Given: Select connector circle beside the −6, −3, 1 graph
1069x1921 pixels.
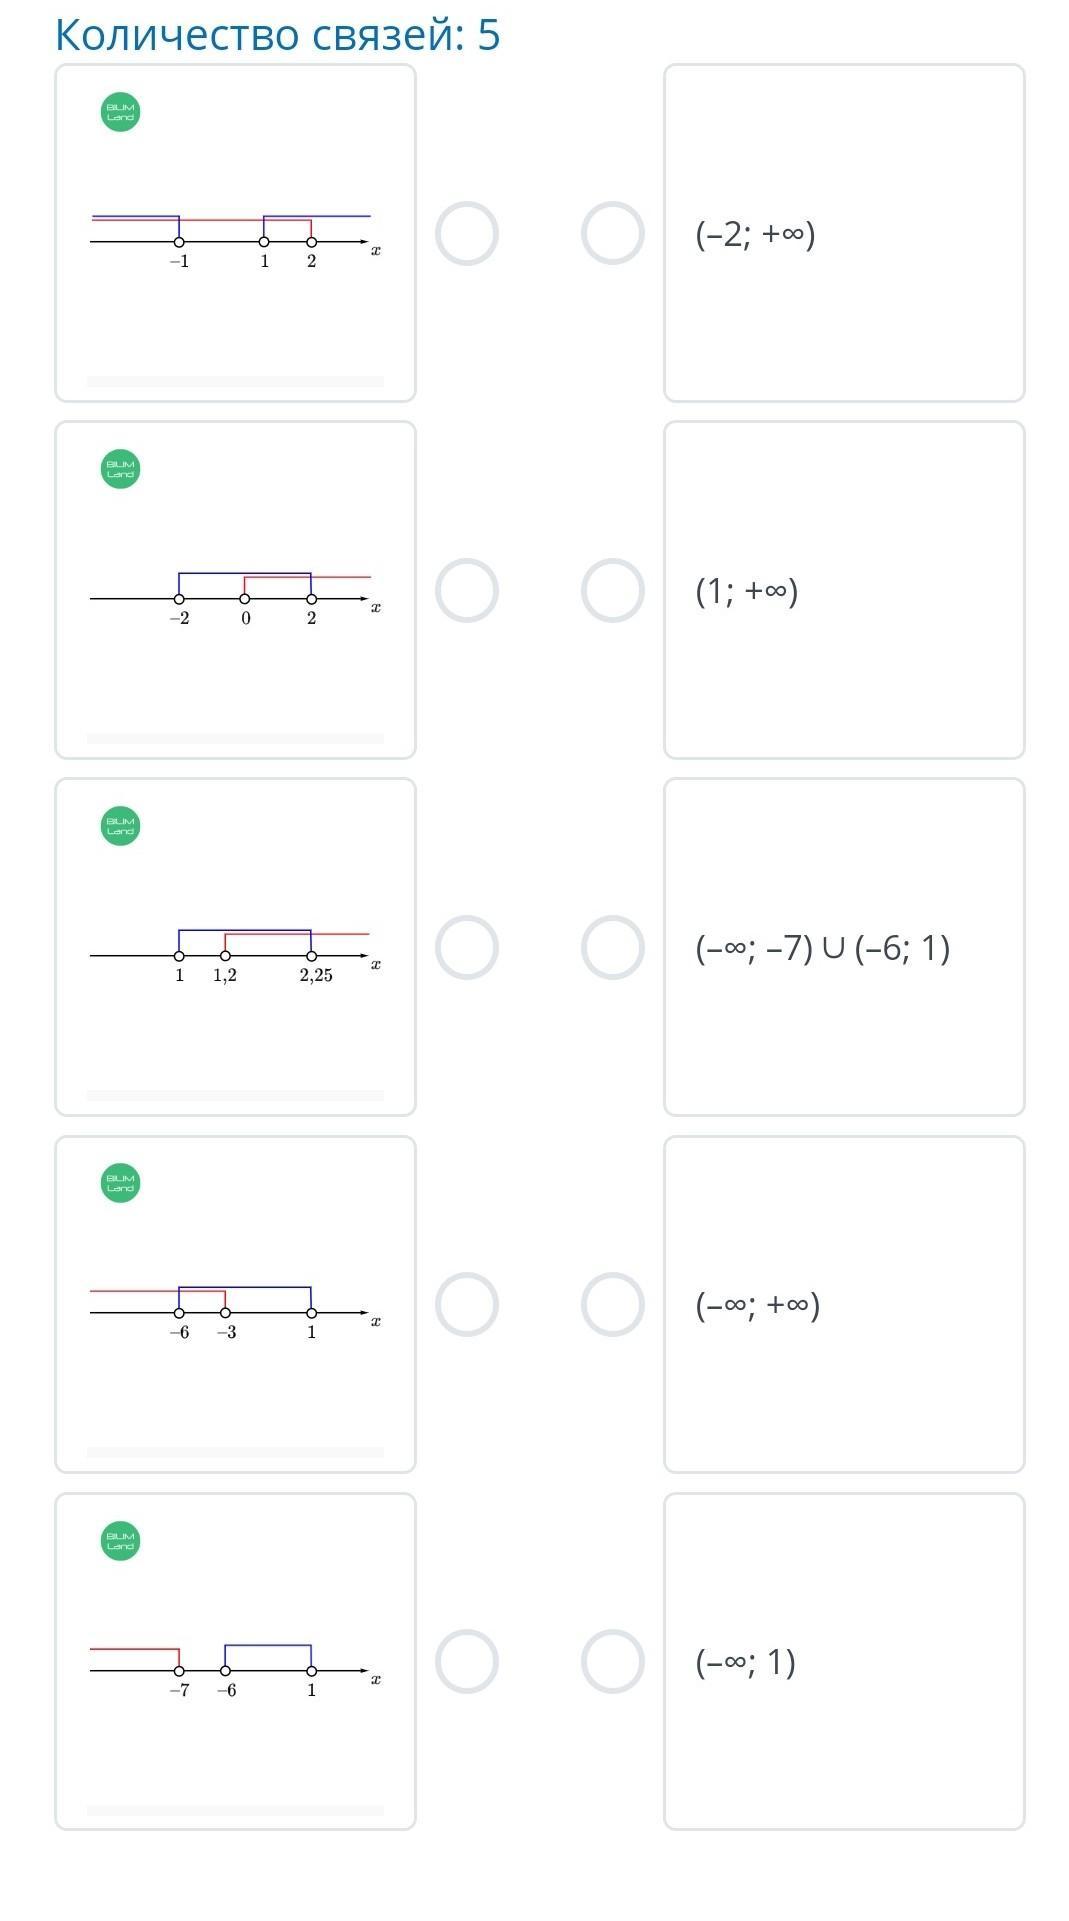Looking at the screenshot, I should coord(467,1305).
